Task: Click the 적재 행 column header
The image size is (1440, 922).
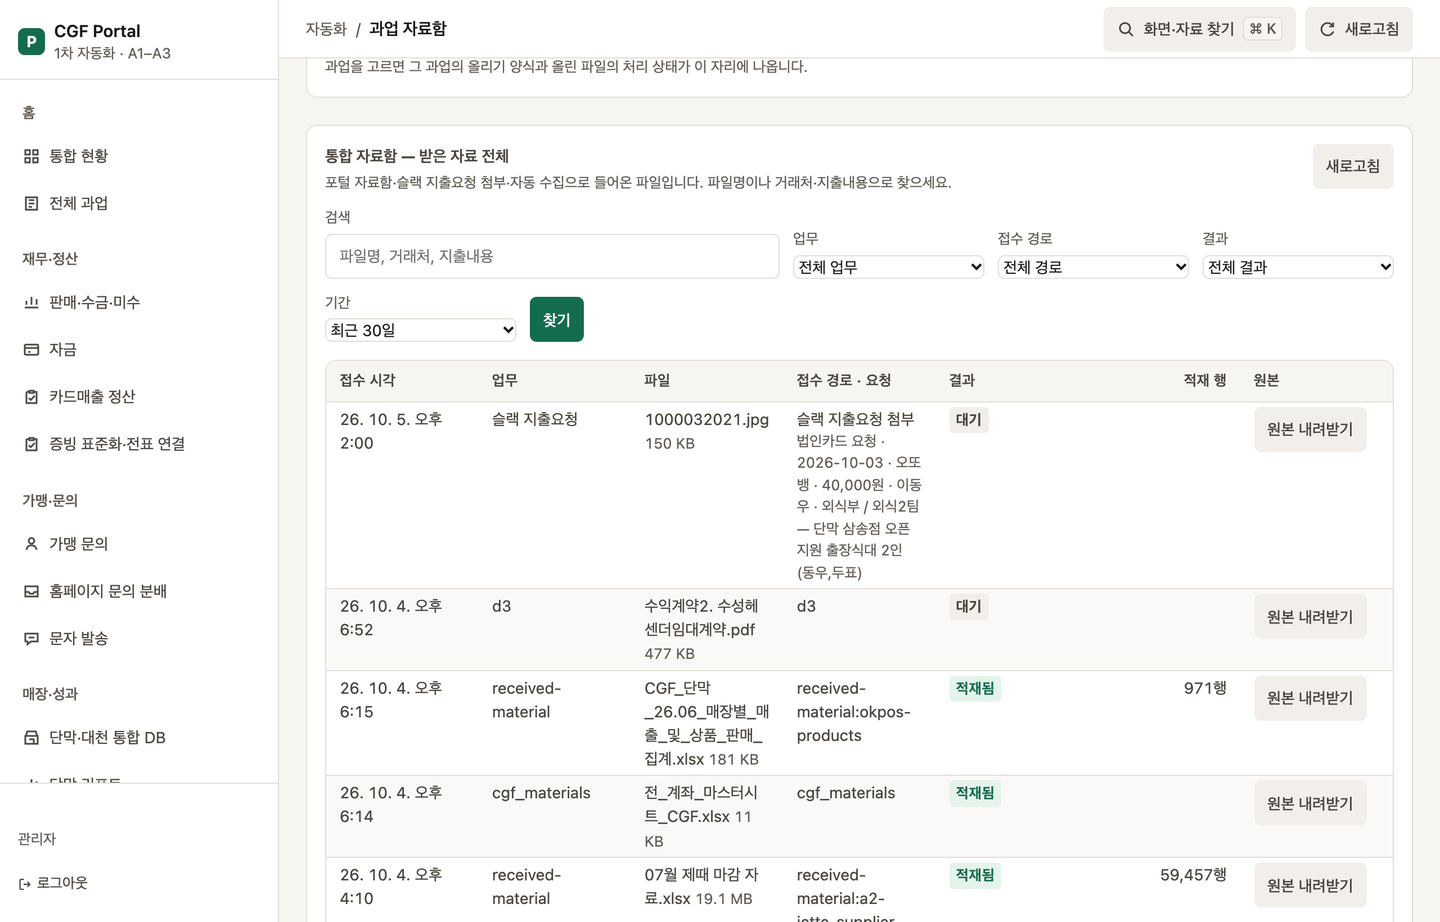Action: (x=1205, y=380)
